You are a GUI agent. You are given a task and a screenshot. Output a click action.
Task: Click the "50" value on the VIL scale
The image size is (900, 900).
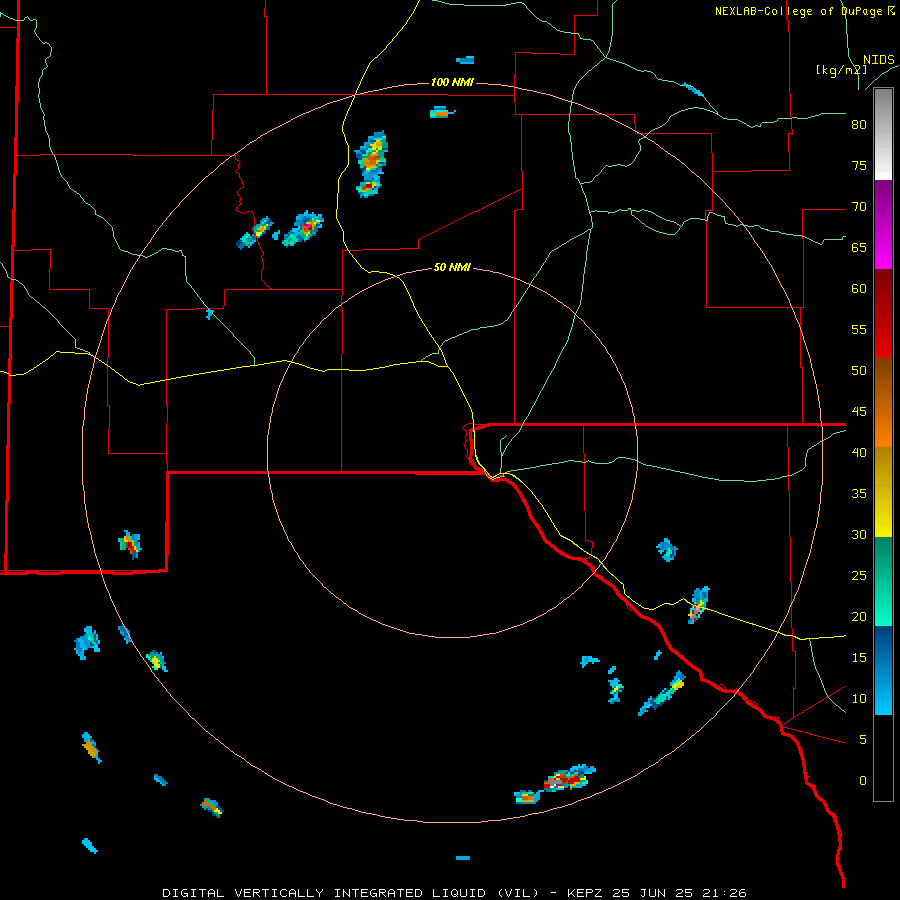pos(859,371)
